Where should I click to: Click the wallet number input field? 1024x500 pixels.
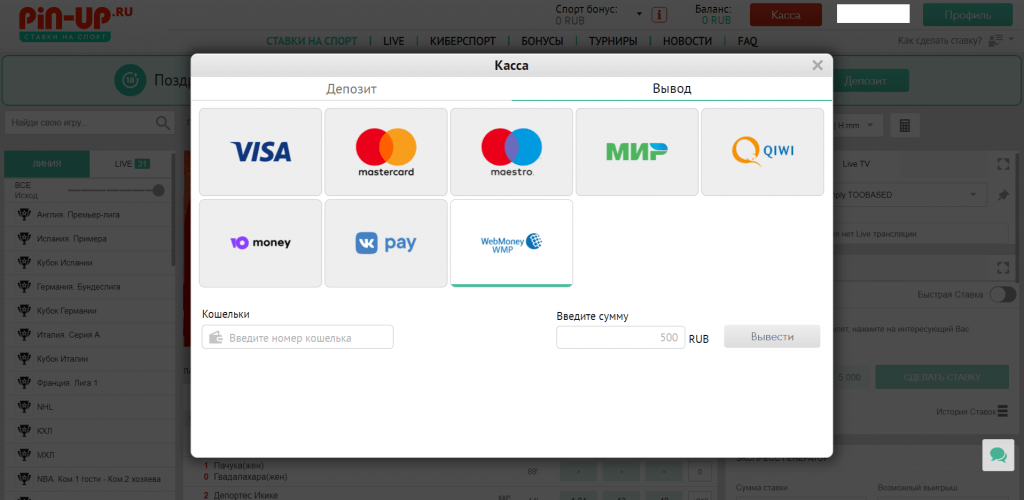click(298, 337)
